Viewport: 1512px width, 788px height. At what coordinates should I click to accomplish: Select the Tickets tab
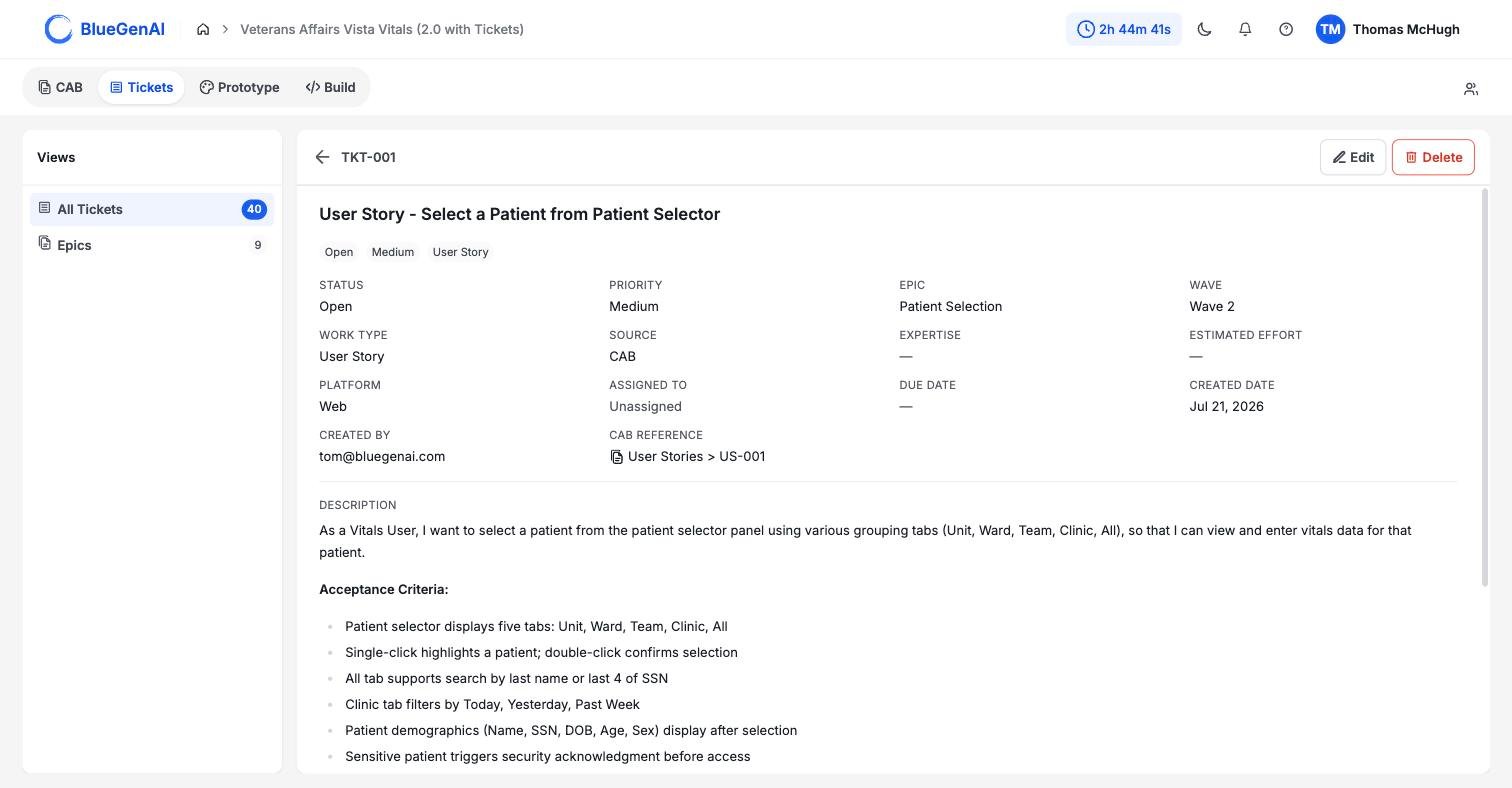point(141,87)
